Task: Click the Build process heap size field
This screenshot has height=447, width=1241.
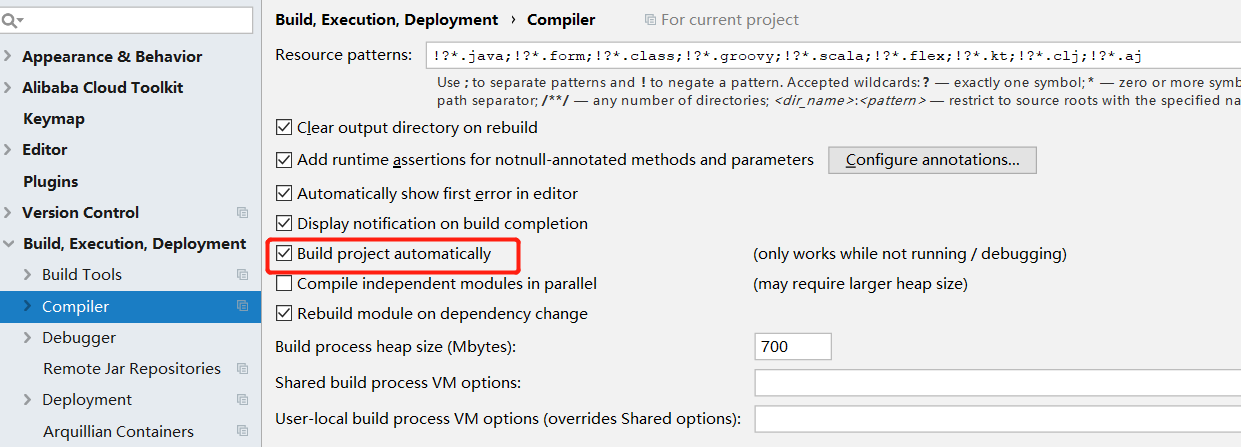Action: pyautogui.click(x=793, y=347)
